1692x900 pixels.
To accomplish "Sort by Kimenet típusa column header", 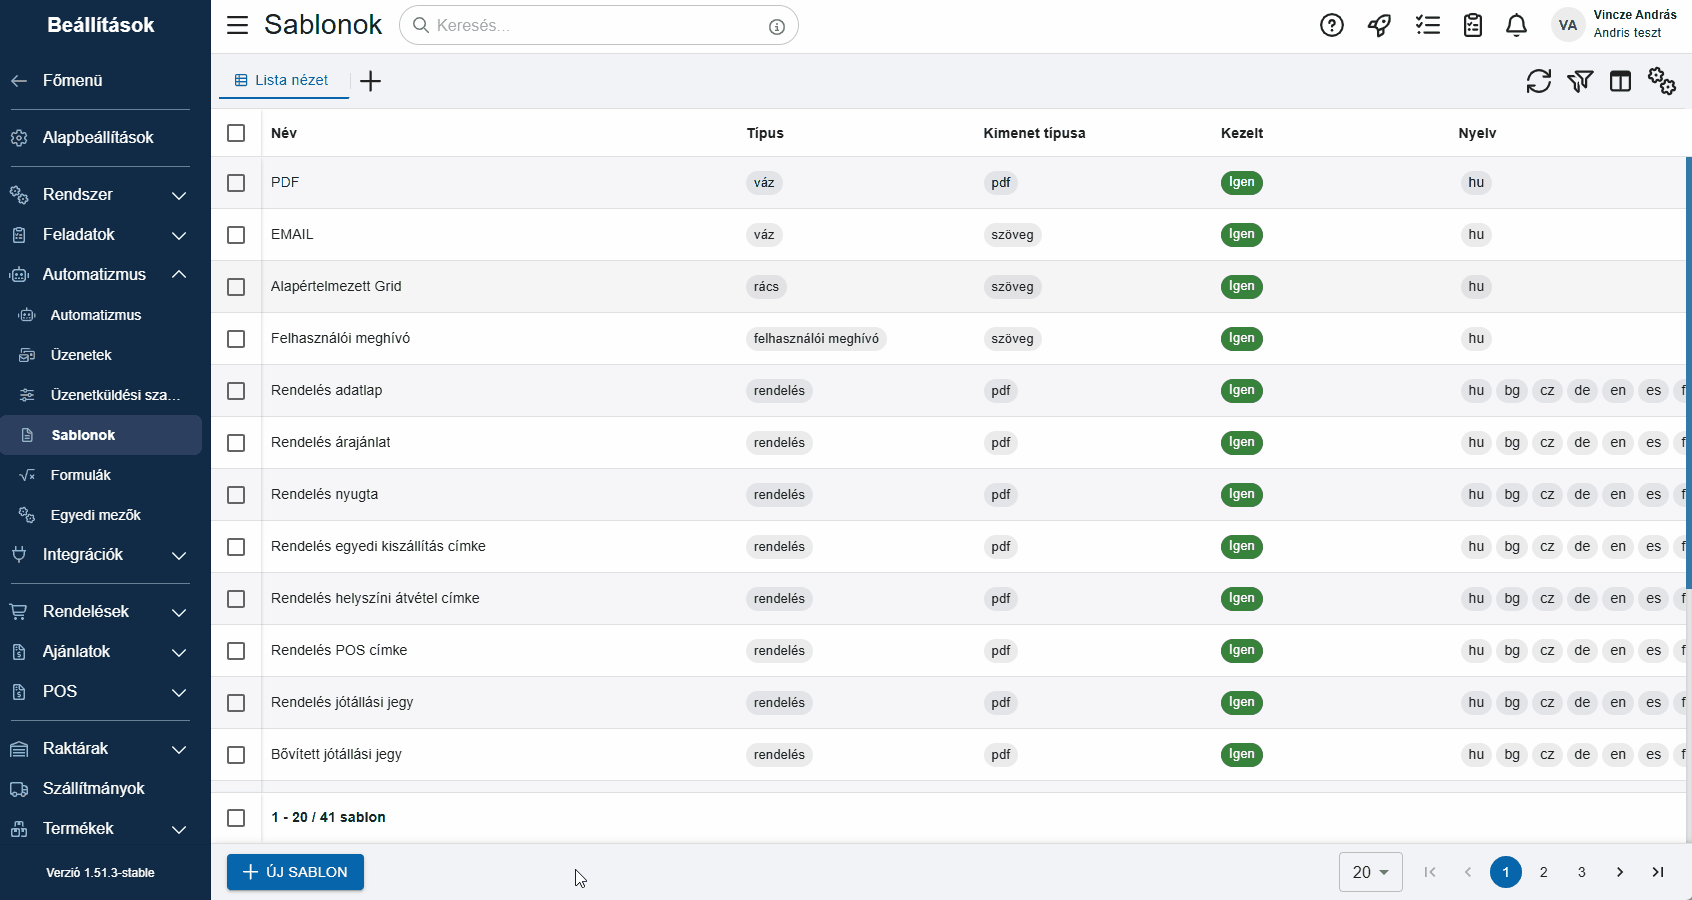I will coord(1034,133).
